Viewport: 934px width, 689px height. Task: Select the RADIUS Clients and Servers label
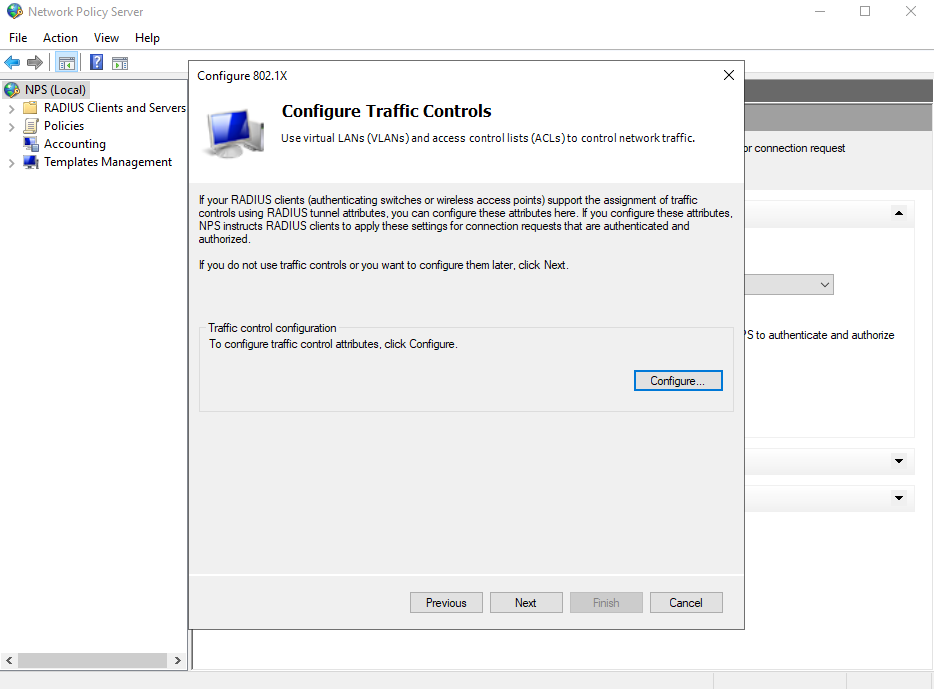[x=115, y=108]
